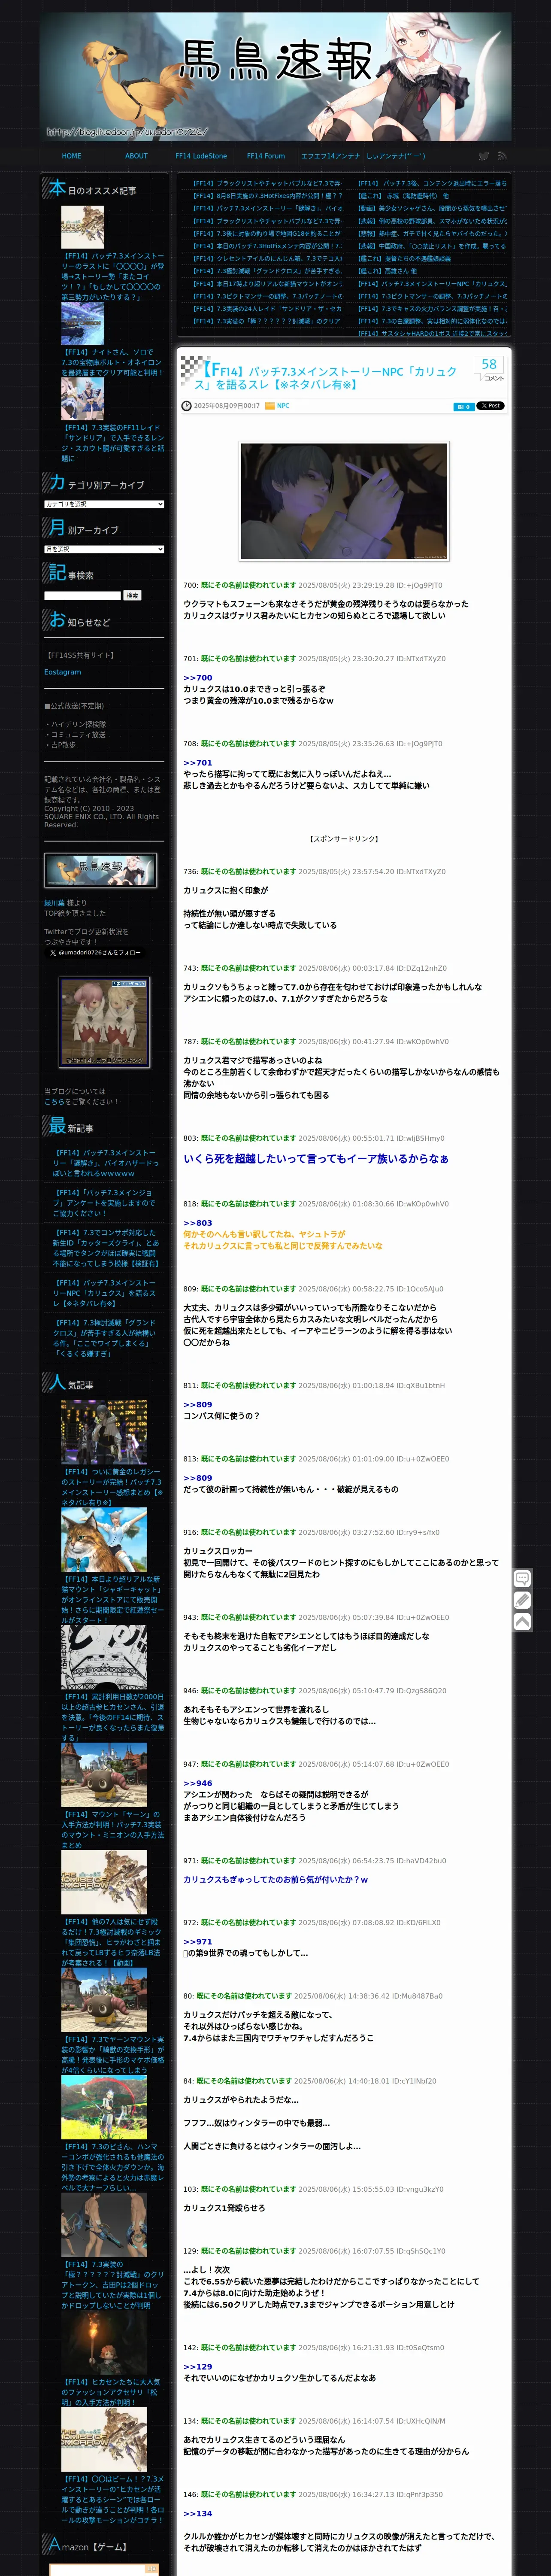Click the orange folder icon beside NPC
The width and height of the screenshot is (551, 2576).
(x=269, y=406)
